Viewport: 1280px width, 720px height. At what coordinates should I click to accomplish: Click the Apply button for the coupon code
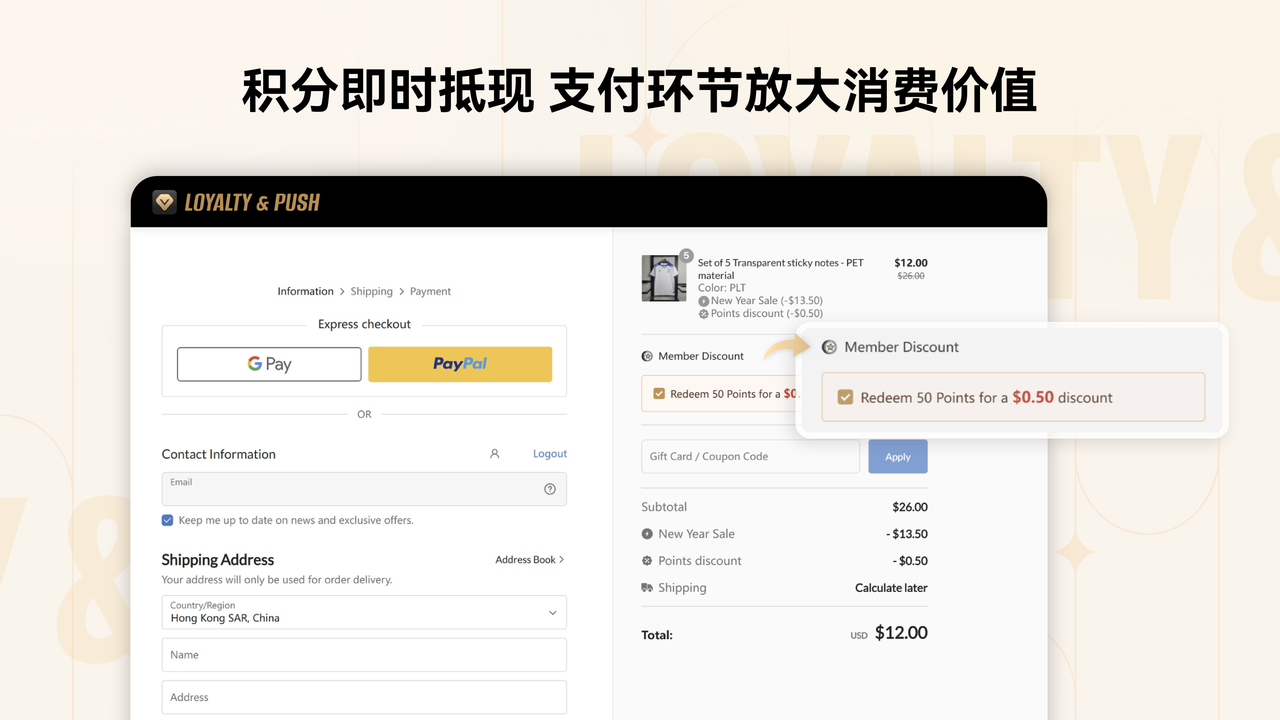point(897,456)
